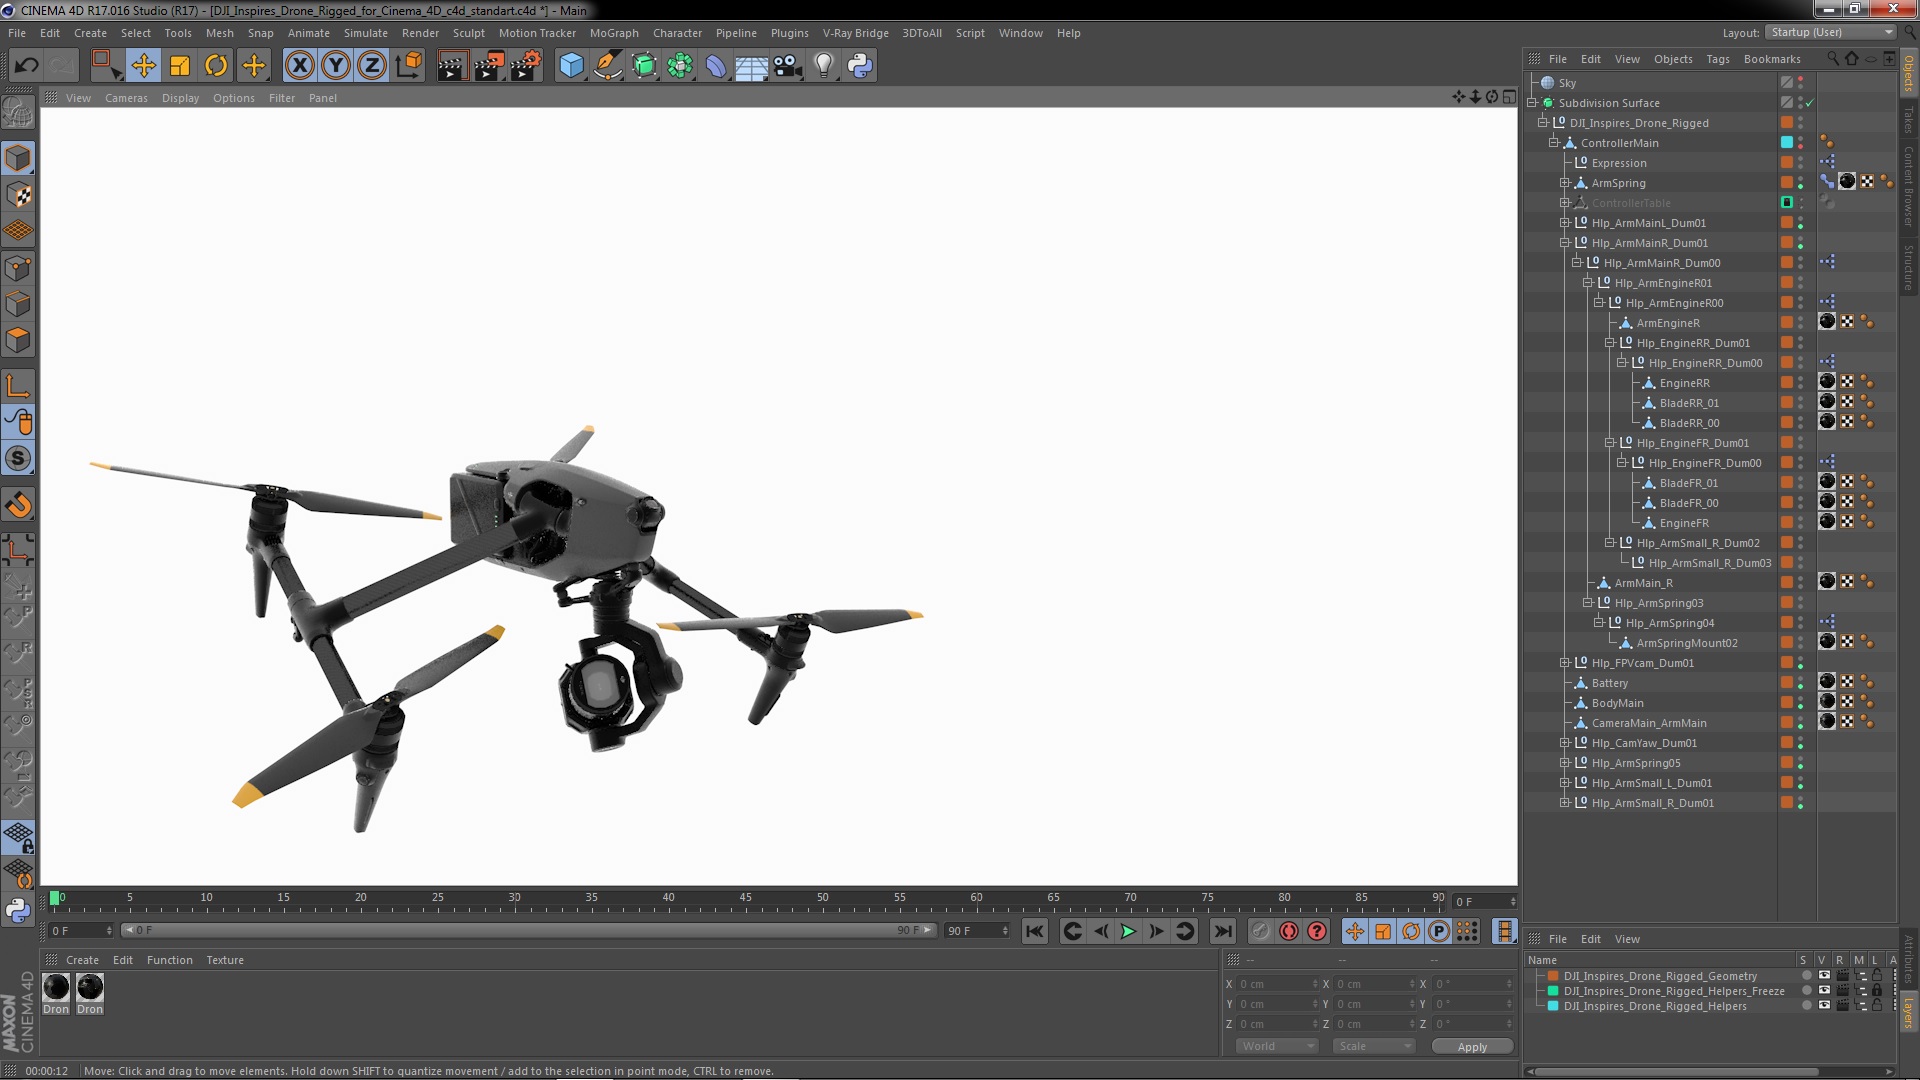Click Render View clapperboard icon
Image resolution: width=1920 pixels, height=1080 pixels.
coord(451,66)
